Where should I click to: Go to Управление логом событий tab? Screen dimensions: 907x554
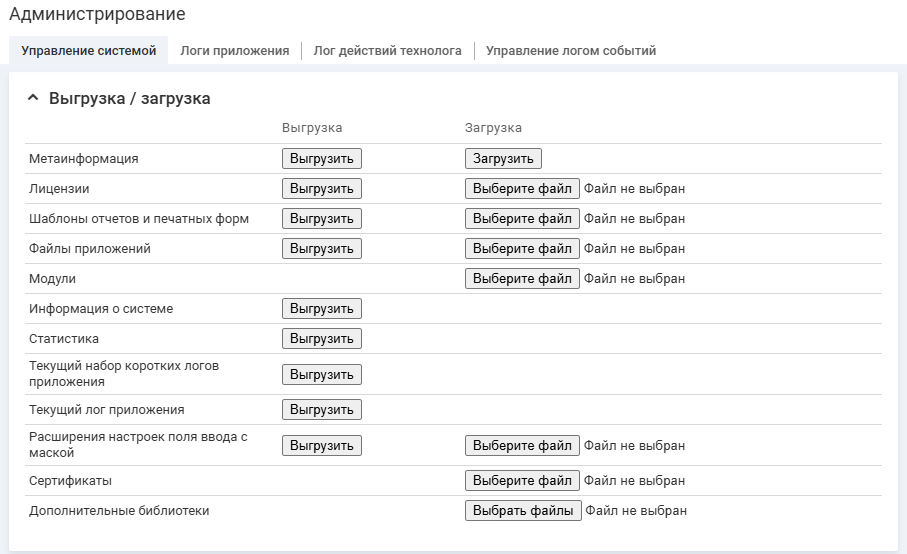tap(571, 51)
